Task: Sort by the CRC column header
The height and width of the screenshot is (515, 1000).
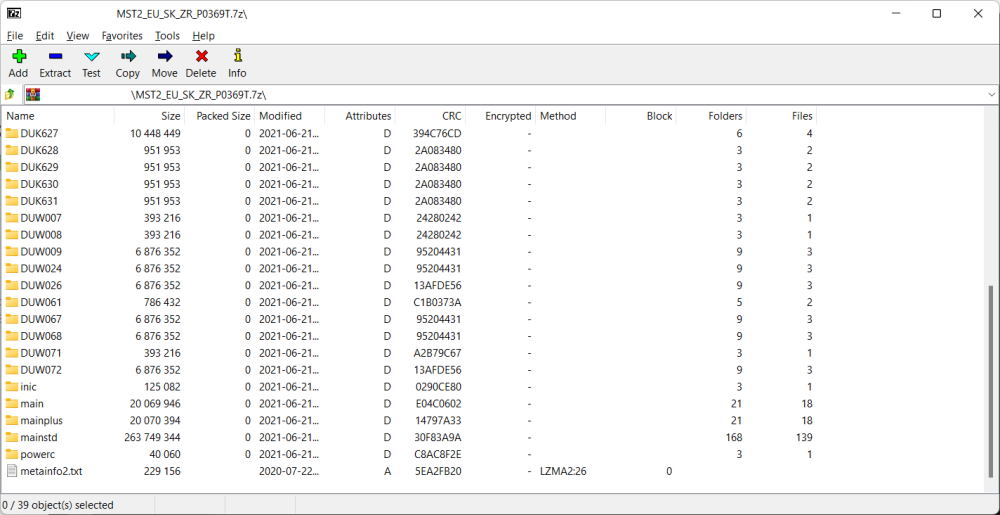Action: pos(430,116)
